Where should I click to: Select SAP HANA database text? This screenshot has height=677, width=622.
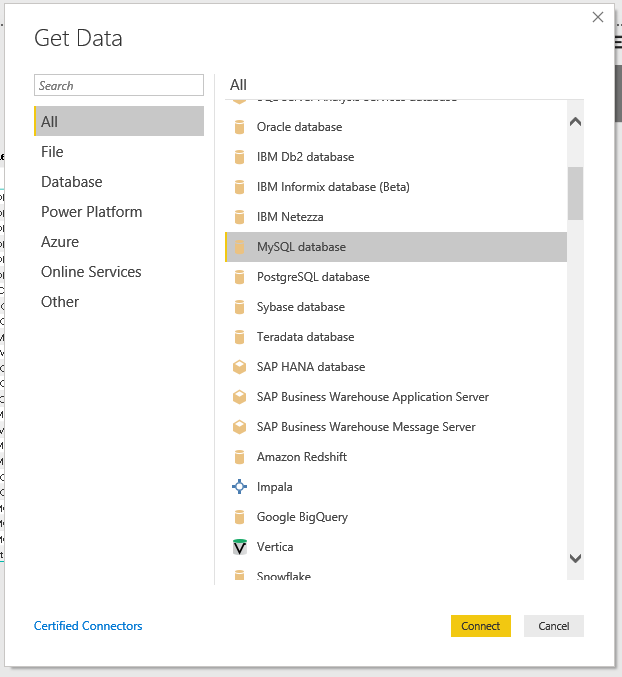pos(311,367)
